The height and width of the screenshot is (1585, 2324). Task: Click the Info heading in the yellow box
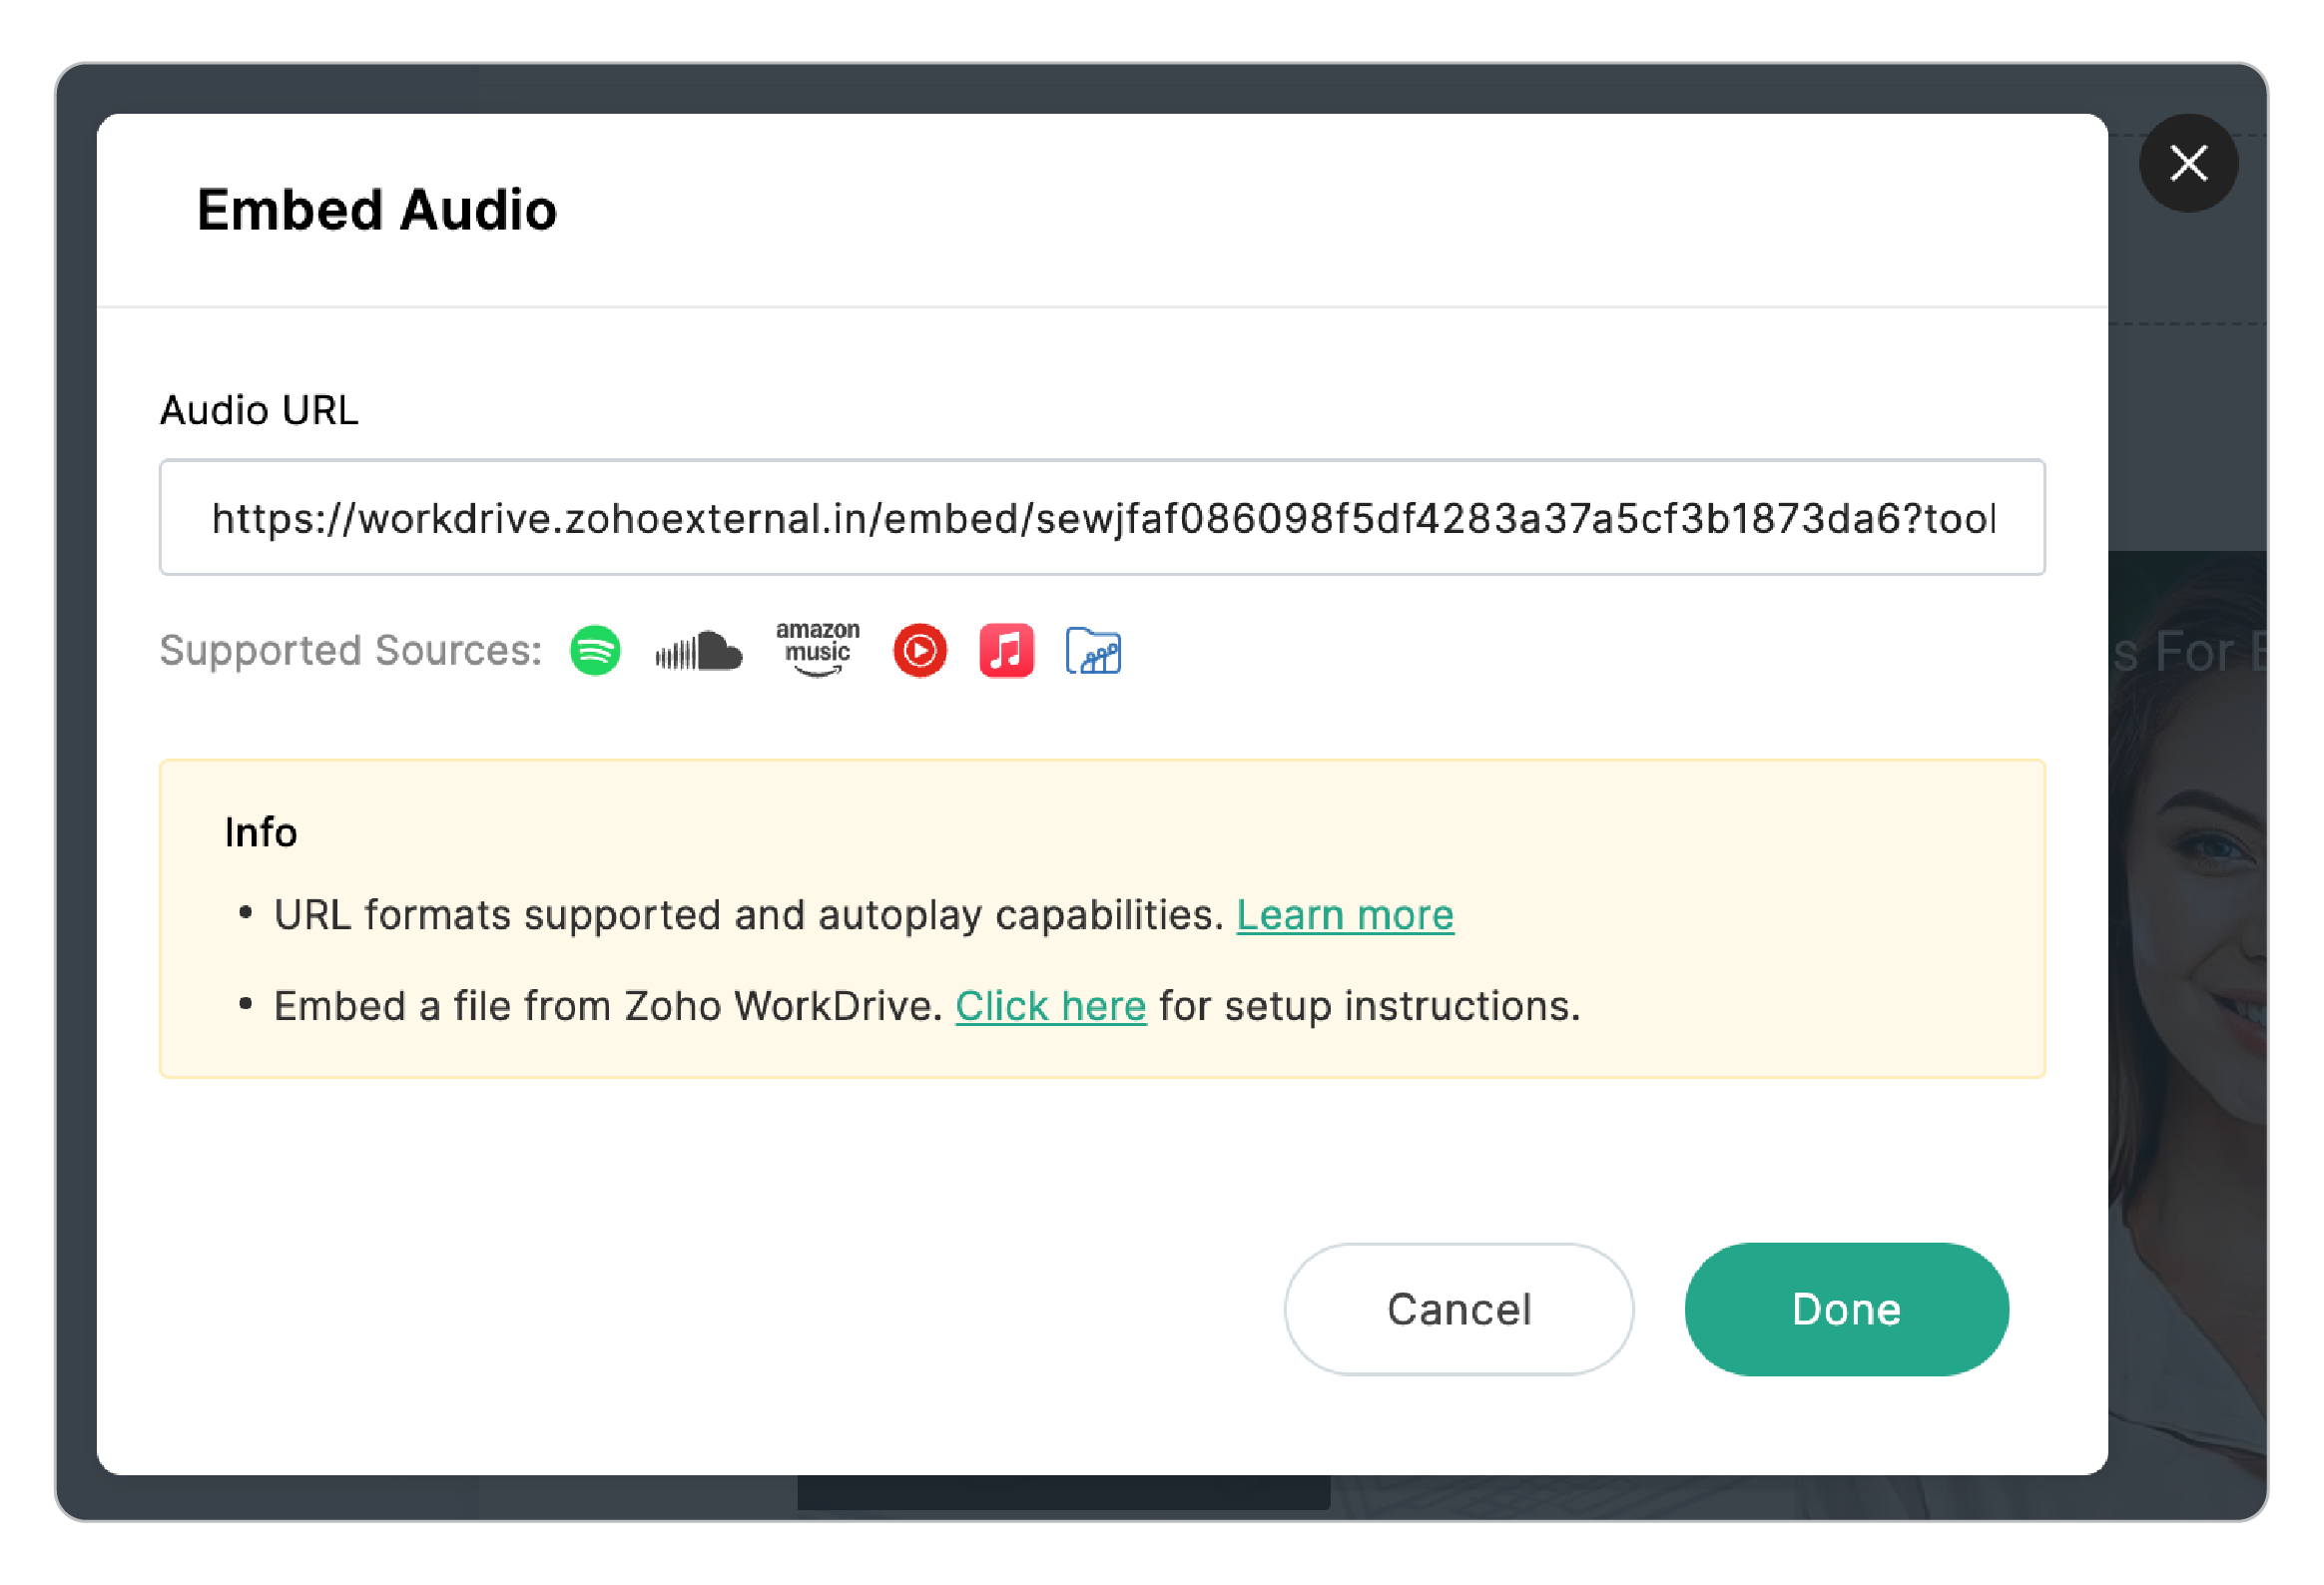click(x=260, y=831)
